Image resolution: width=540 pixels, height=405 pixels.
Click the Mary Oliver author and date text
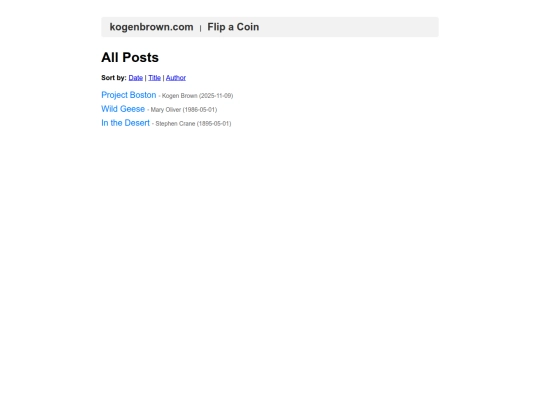[x=182, y=110]
